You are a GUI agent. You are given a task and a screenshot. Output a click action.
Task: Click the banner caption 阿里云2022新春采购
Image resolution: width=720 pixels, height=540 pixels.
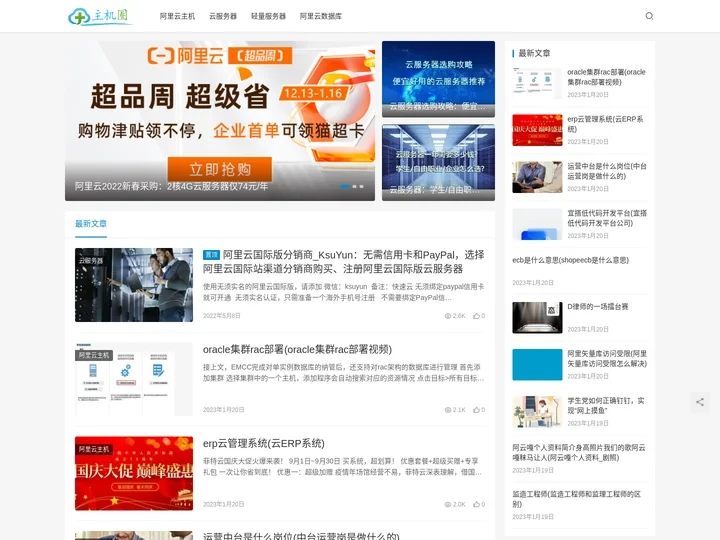171,186
